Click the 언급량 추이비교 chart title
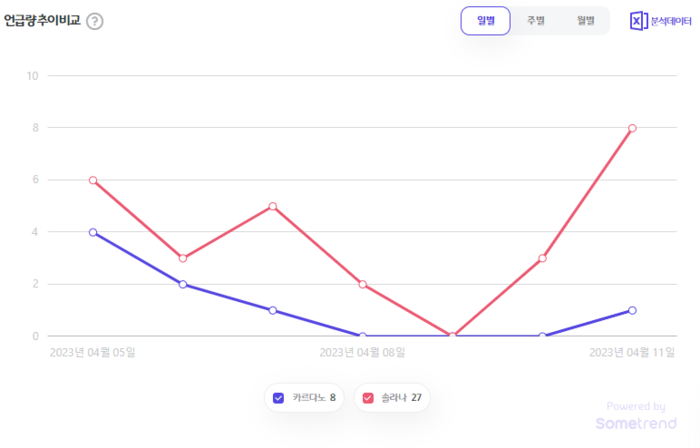 click(42, 21)
